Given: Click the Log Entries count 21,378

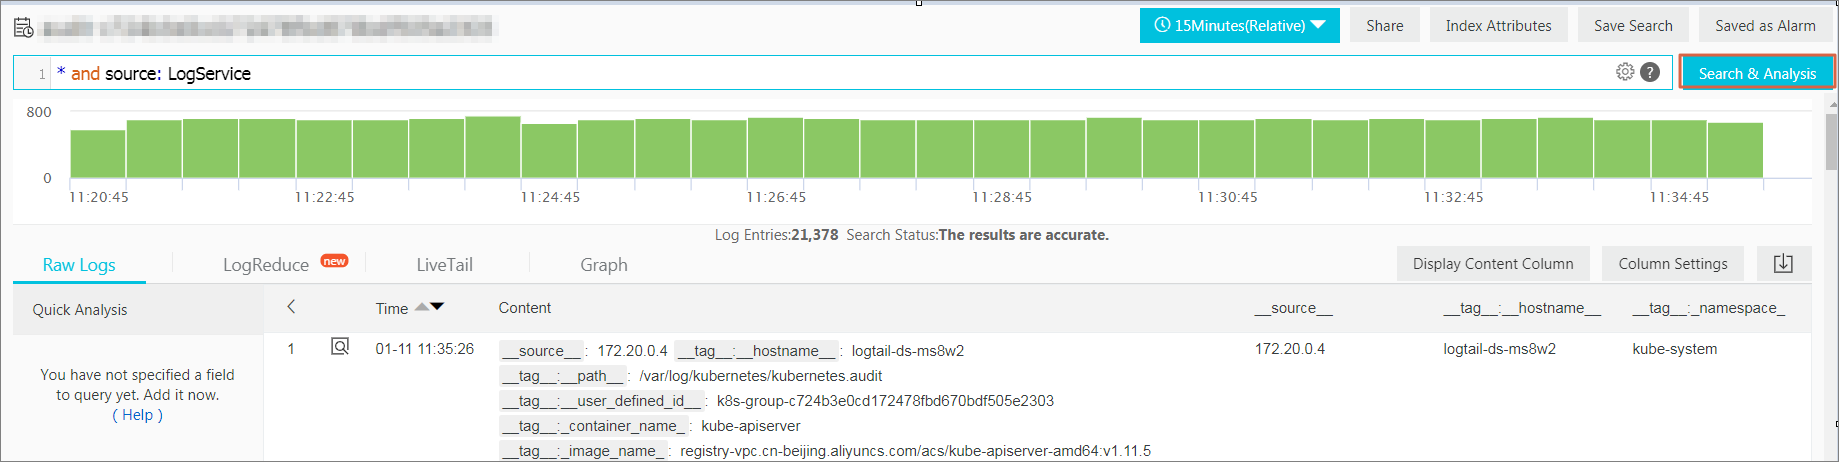Looking at the screenshot, I should [x=815, y=235].
